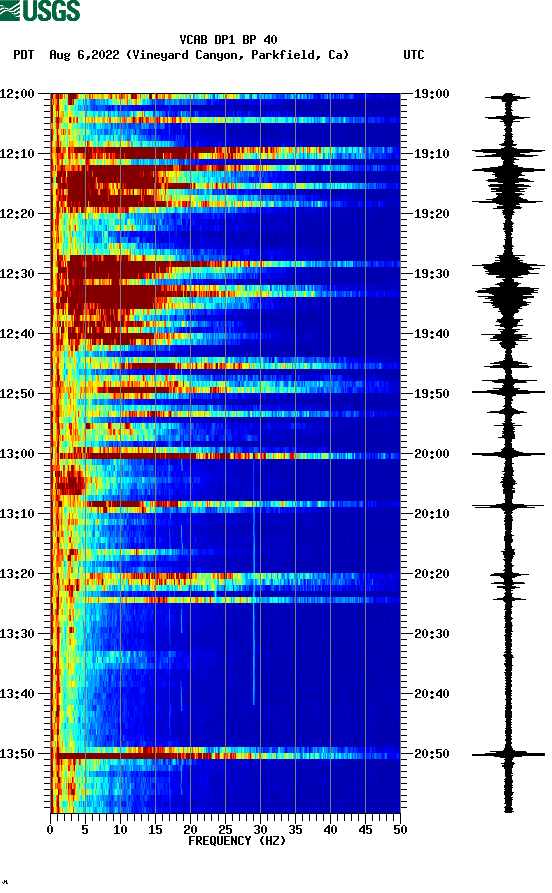Click the '19:50' UTC time label
This screenshot has width=552, height=893.
pos(432,394)
